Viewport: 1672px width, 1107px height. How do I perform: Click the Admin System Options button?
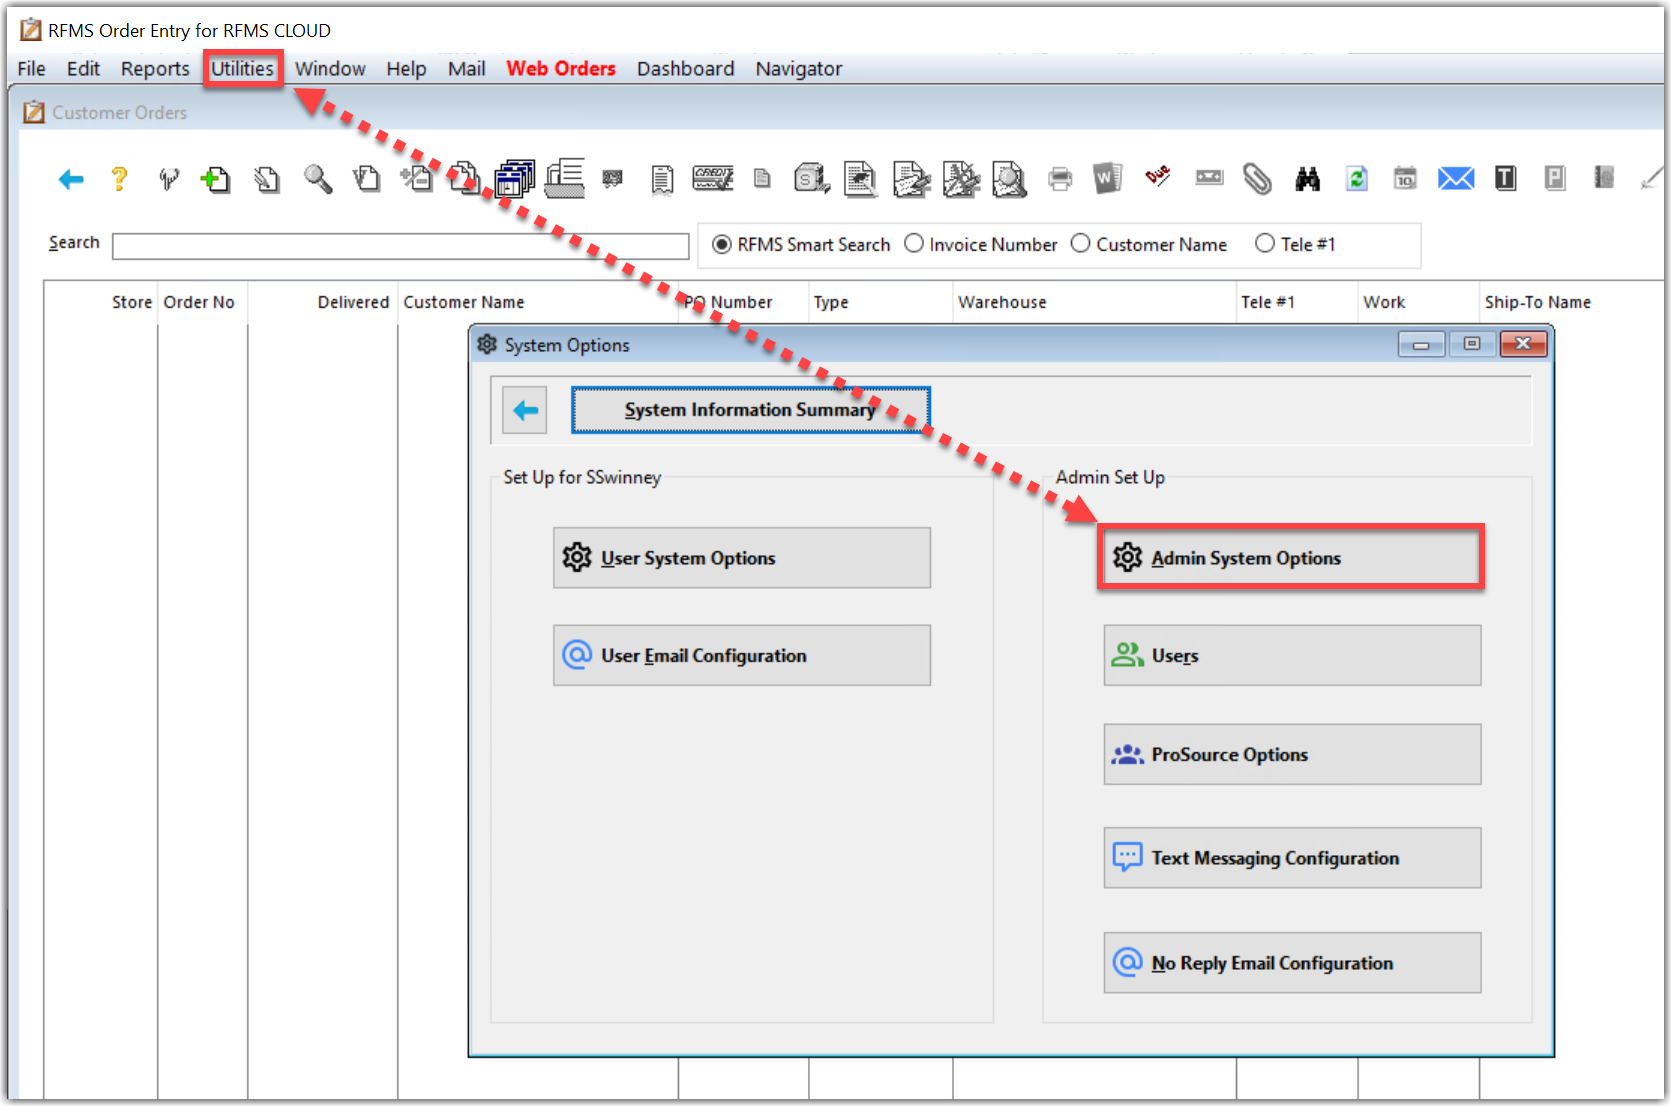[x=1290, y=557]
